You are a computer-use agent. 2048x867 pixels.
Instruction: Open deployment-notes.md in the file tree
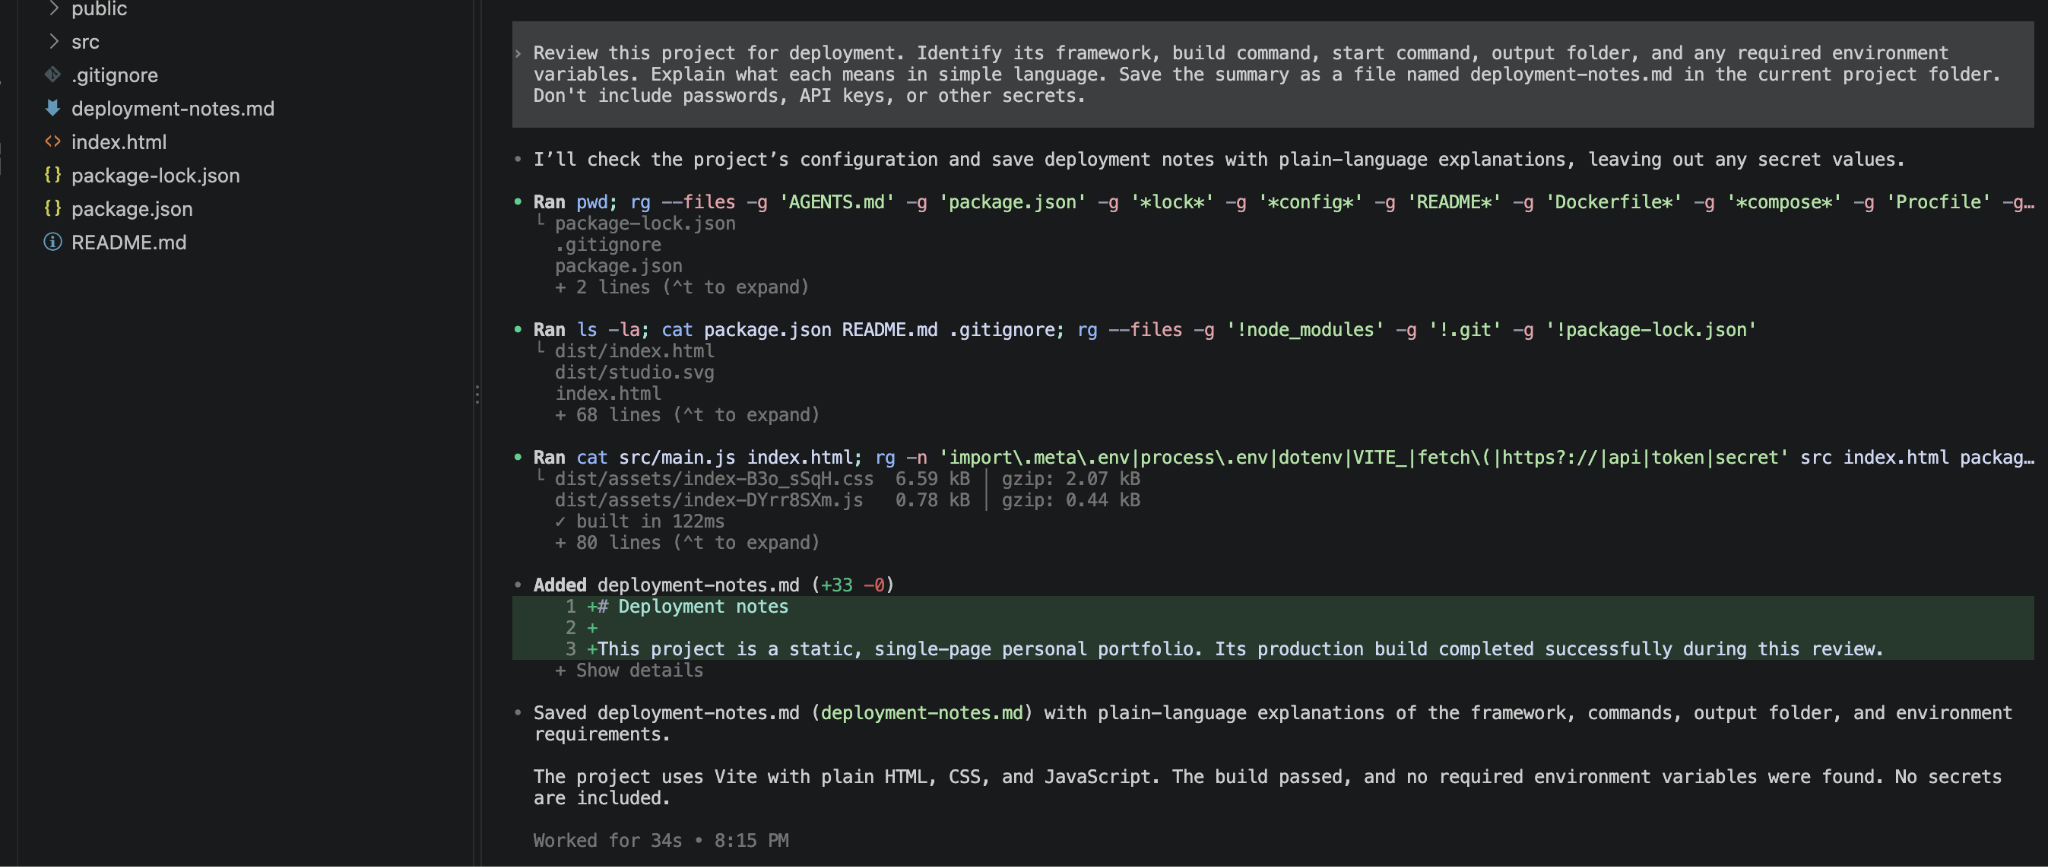click(172, 108)
